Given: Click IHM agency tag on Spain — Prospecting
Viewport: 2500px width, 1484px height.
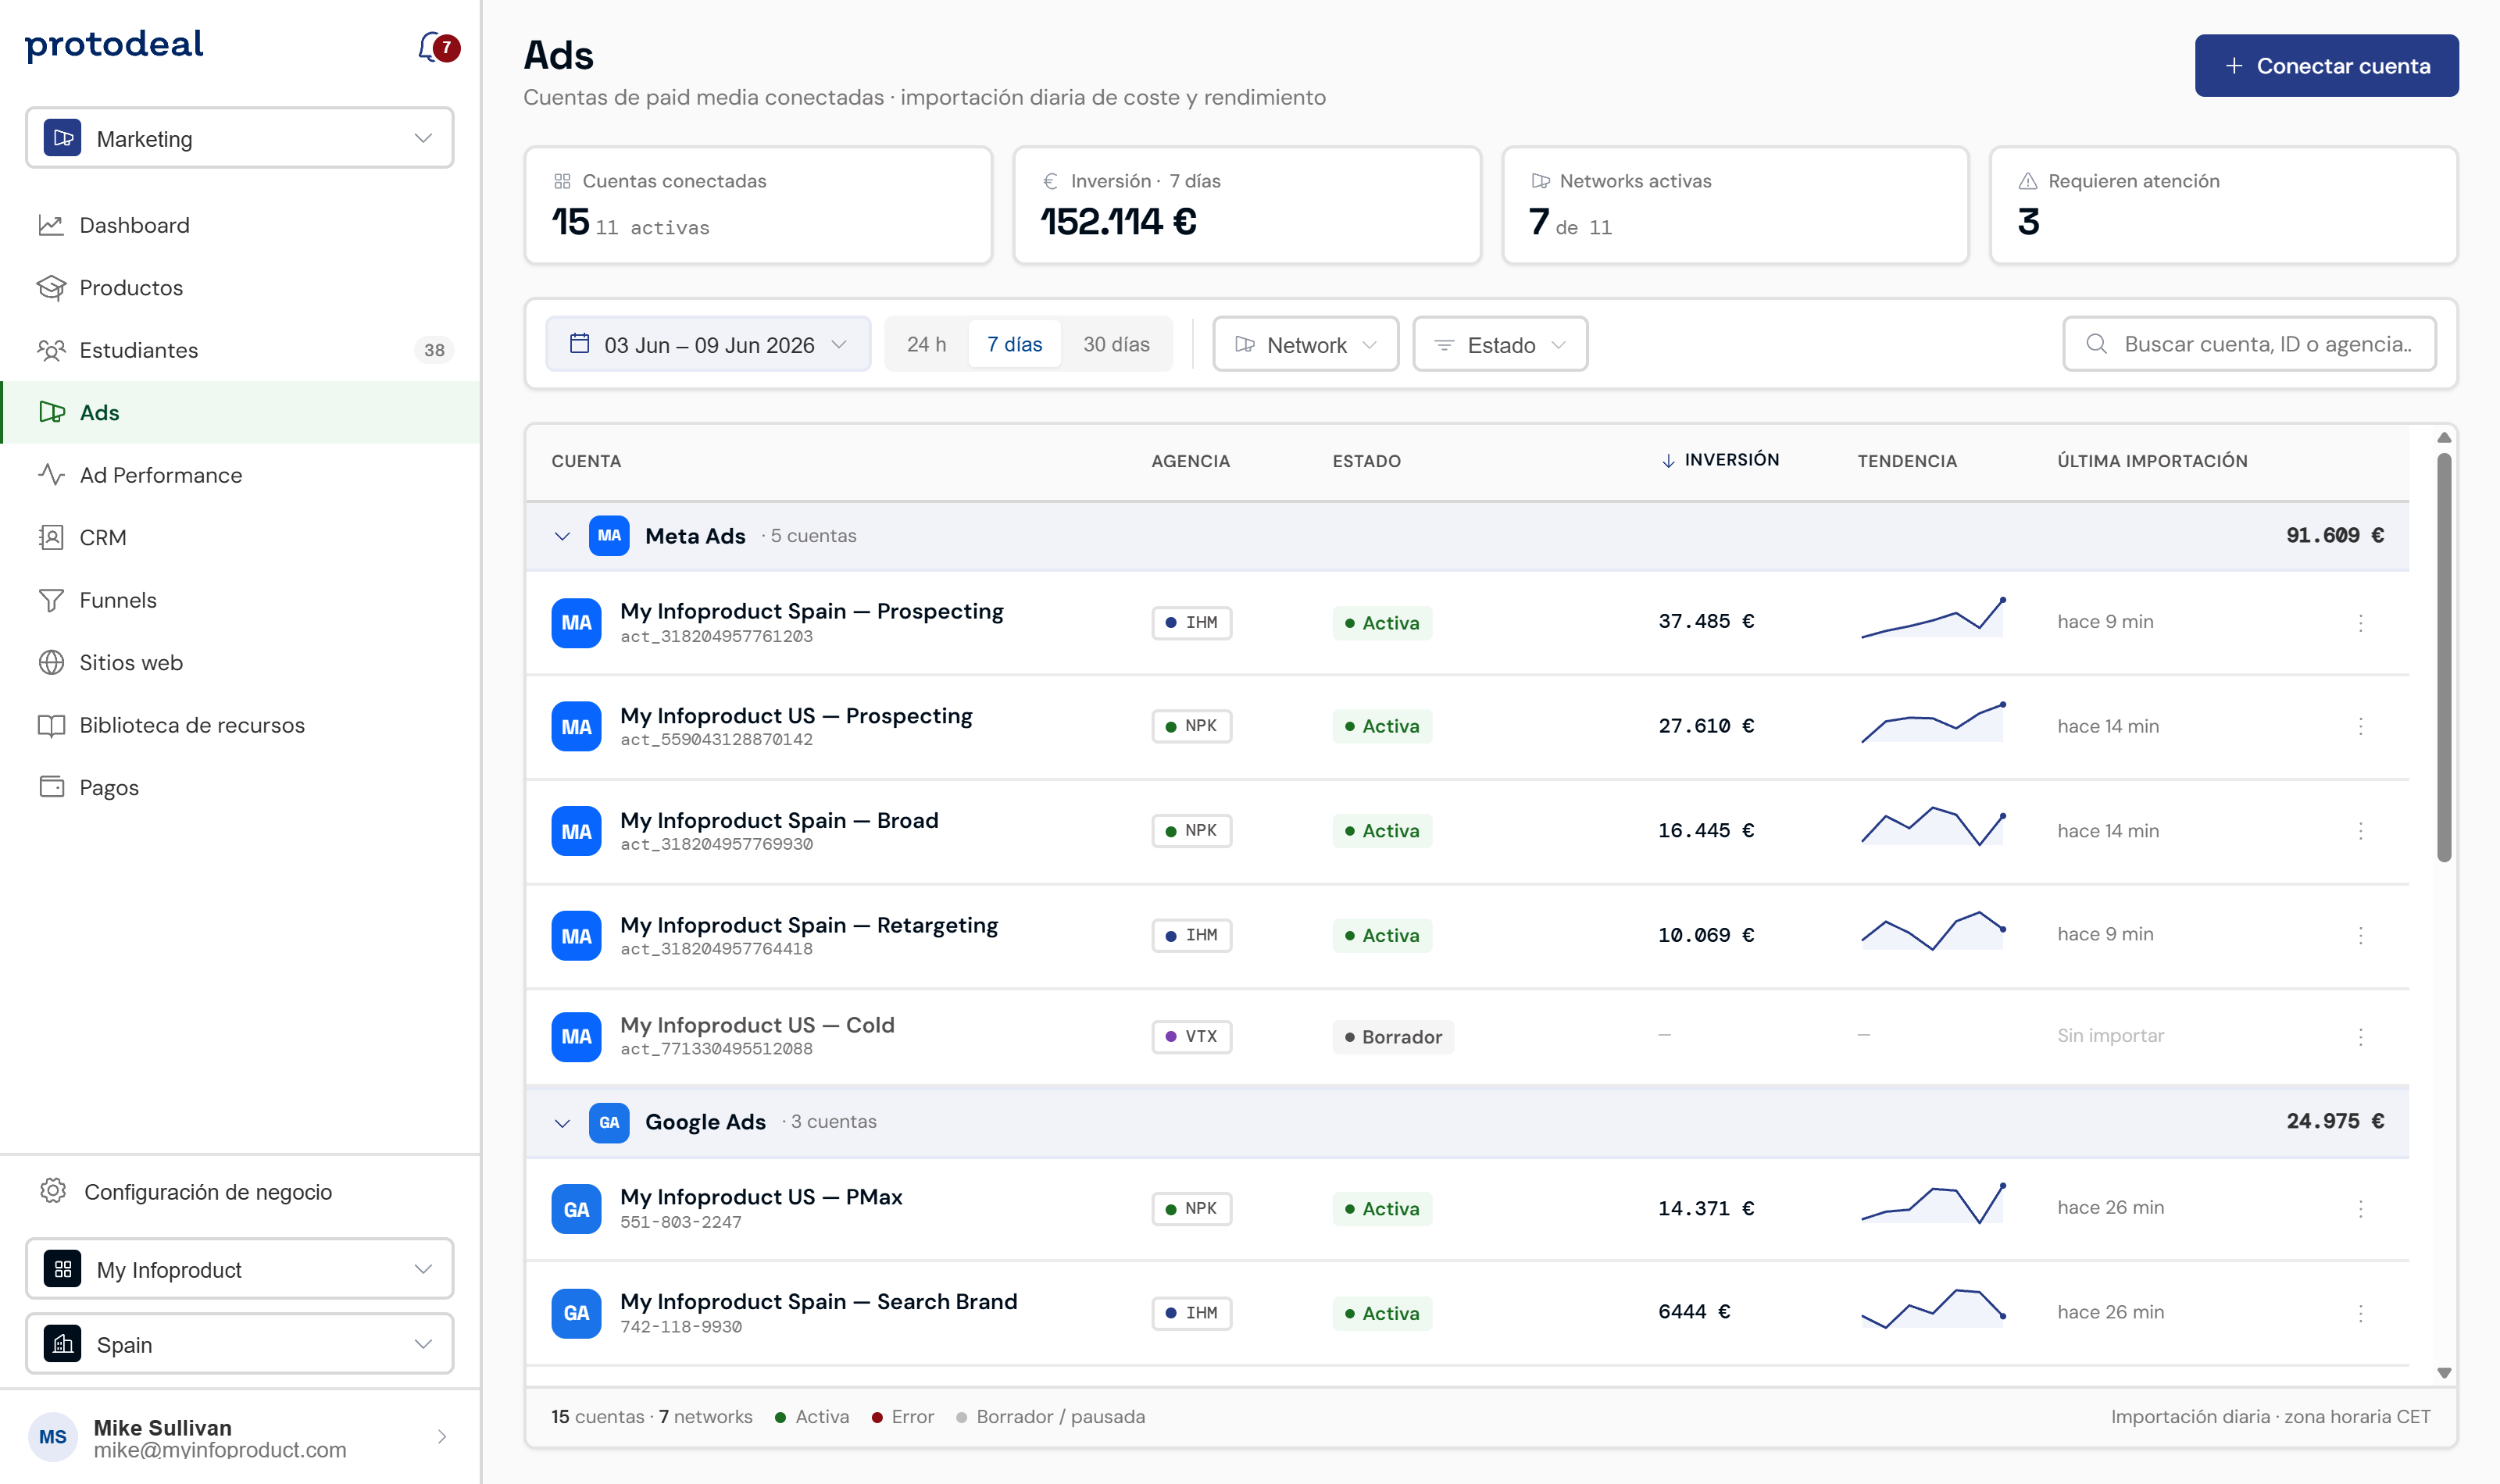Looking at the screenshot, I should tap(1191, 622).
